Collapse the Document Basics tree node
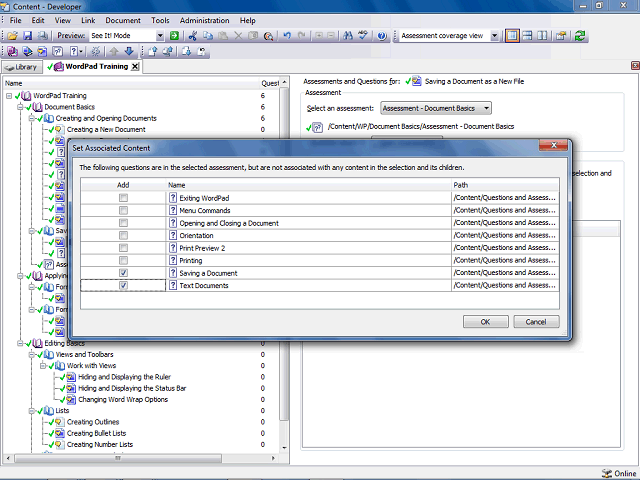Image resolution: width=640 pixels, height=480 pixels. tap(20, 107)
